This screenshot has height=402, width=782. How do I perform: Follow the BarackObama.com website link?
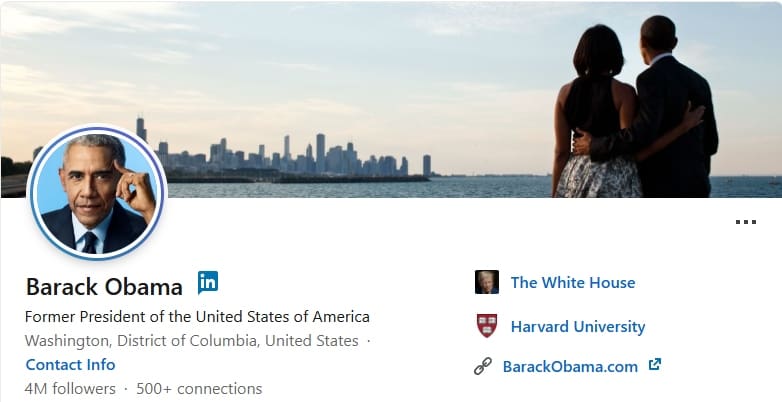pos(570,367)
